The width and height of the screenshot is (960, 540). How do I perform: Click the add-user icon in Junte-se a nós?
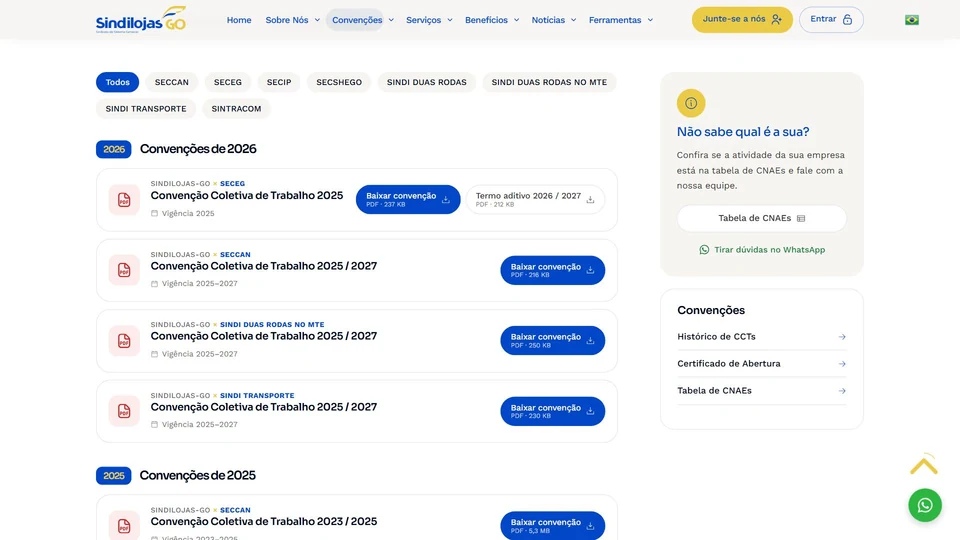776,20
